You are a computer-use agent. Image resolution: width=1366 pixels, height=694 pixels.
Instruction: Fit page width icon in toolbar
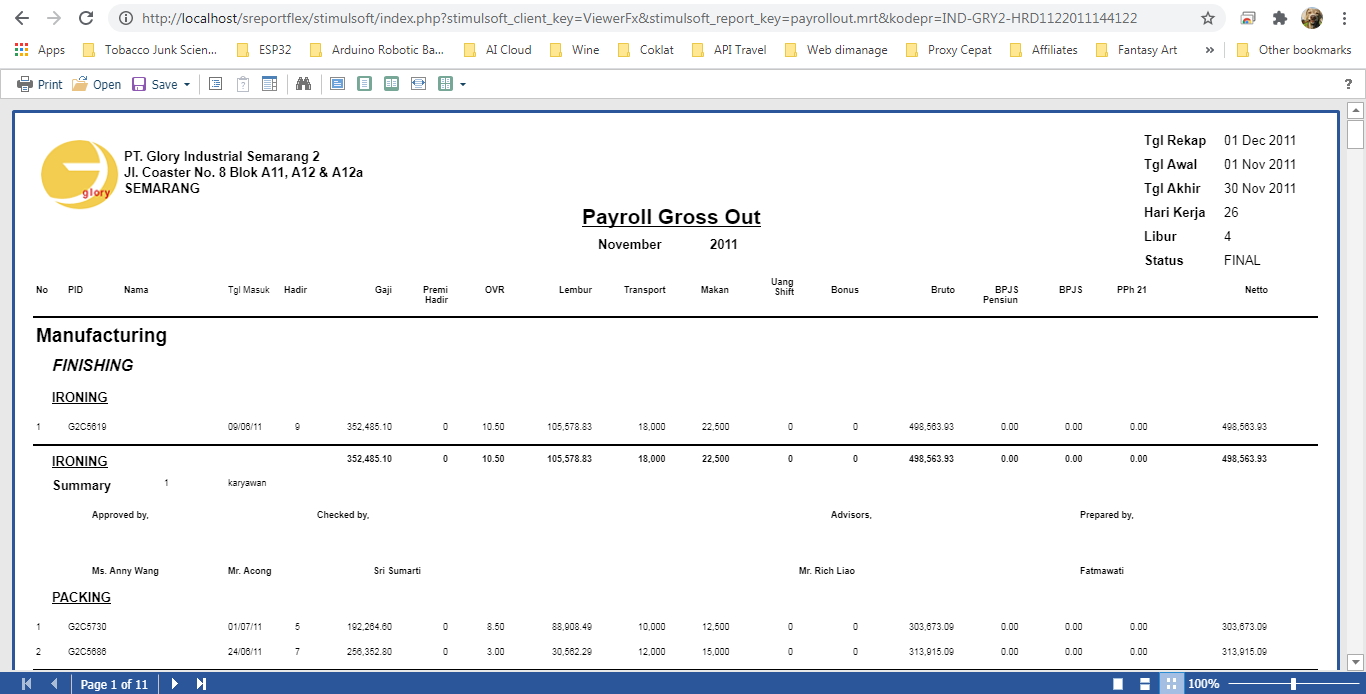click(x=418, y=84)
